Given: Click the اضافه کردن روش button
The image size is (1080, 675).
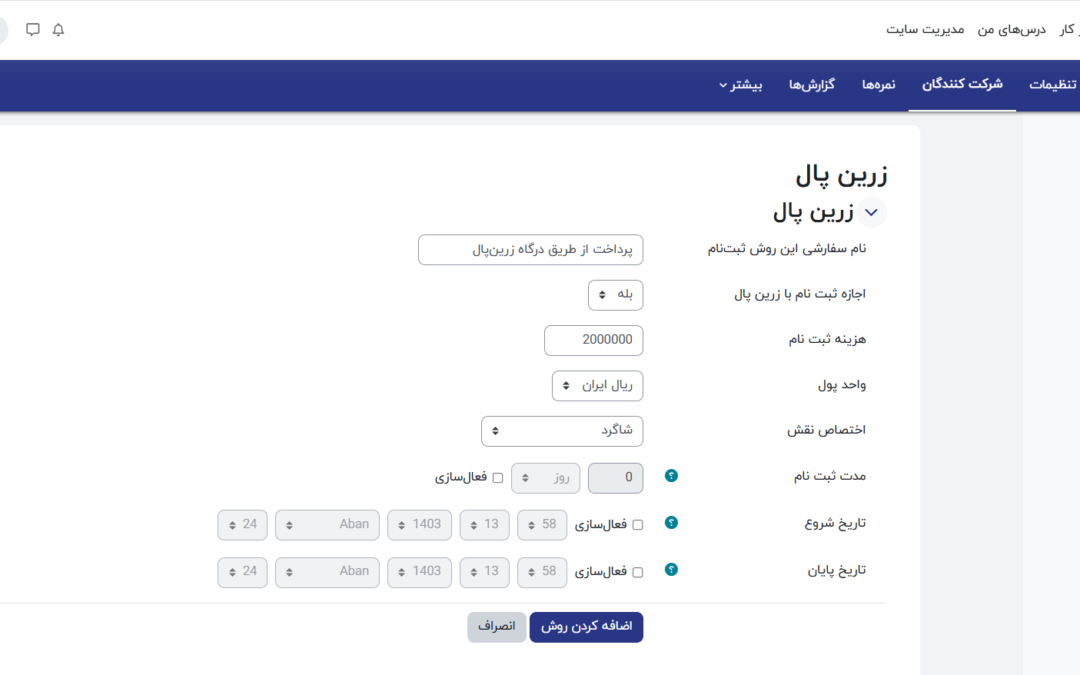Looking at the screenshot, I should [586, 627].
